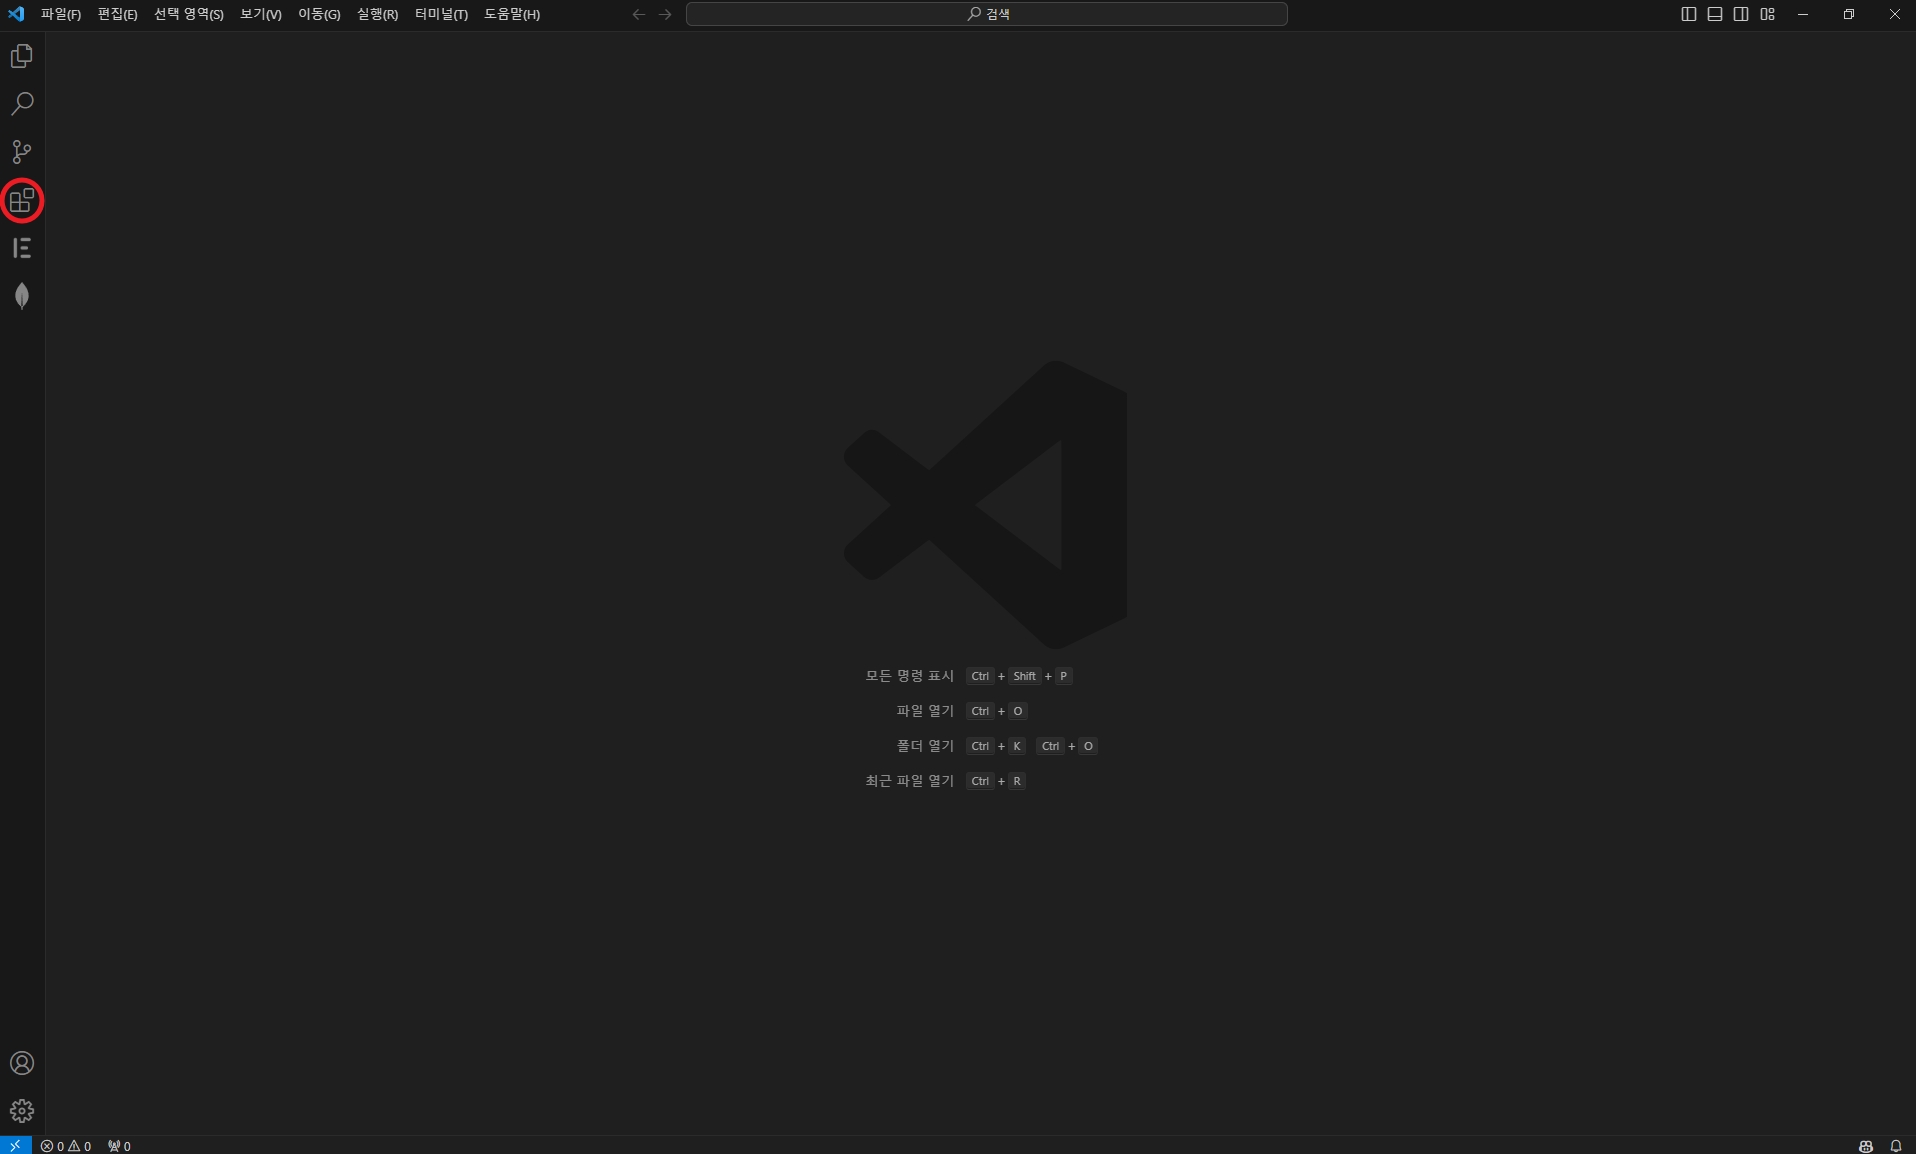The width and height of the screenshot is (1916, 1154).
Task: Open the 선택 영역(S) menu
Action: [189, 14]
